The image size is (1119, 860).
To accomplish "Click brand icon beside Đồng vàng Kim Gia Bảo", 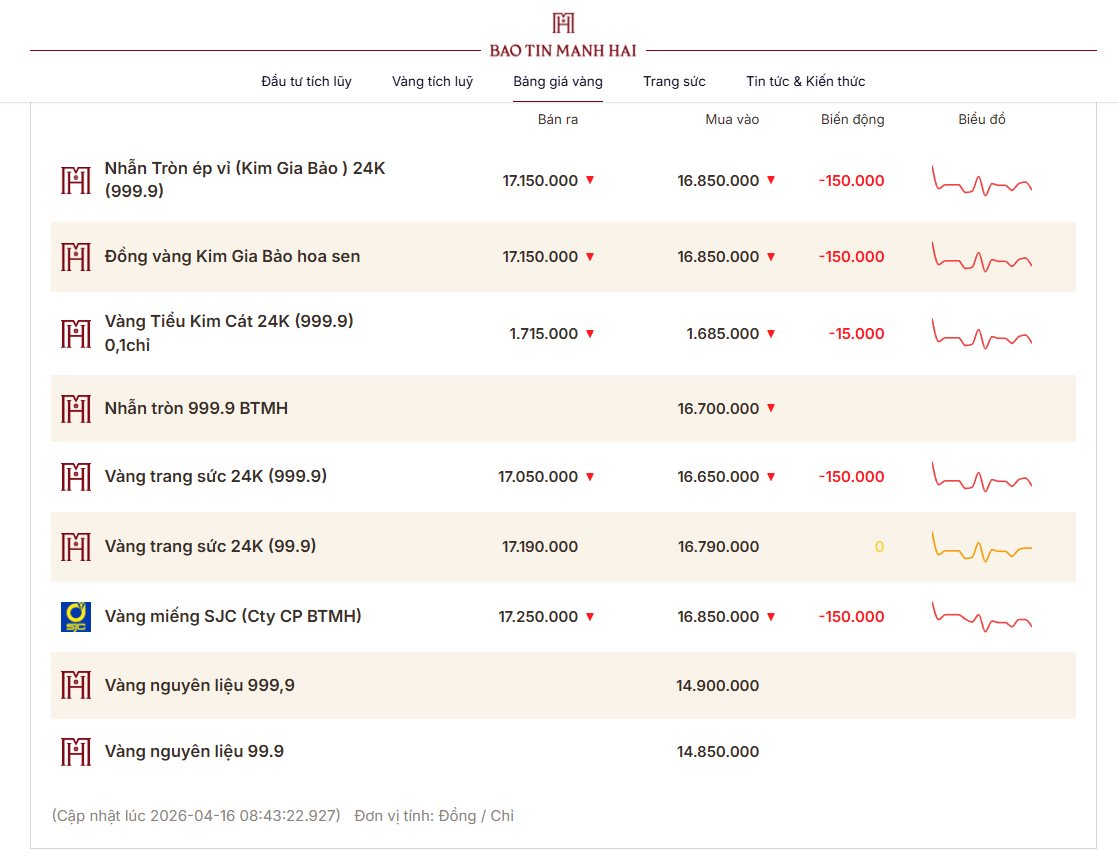I will click(76, 257).
